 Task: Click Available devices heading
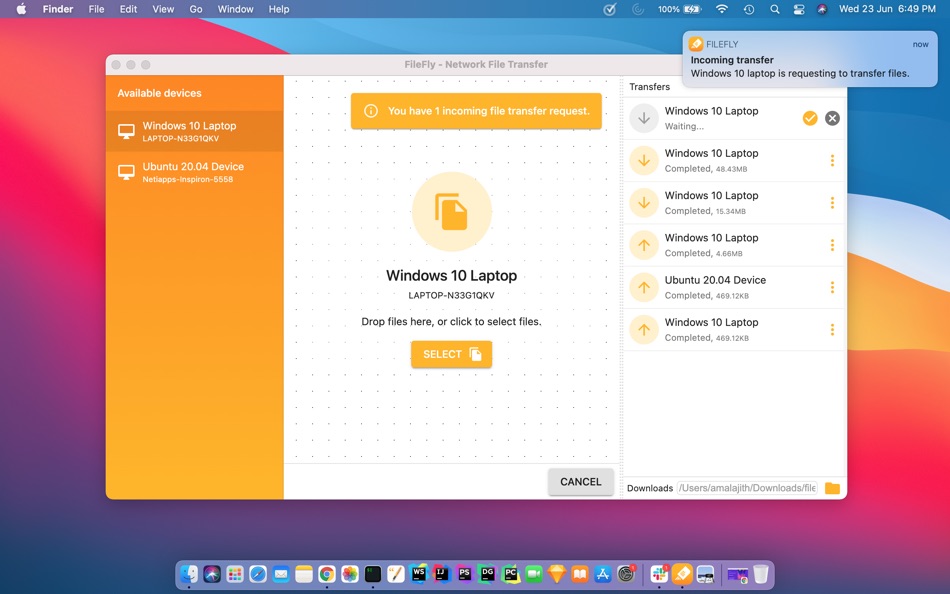(159, 93)
